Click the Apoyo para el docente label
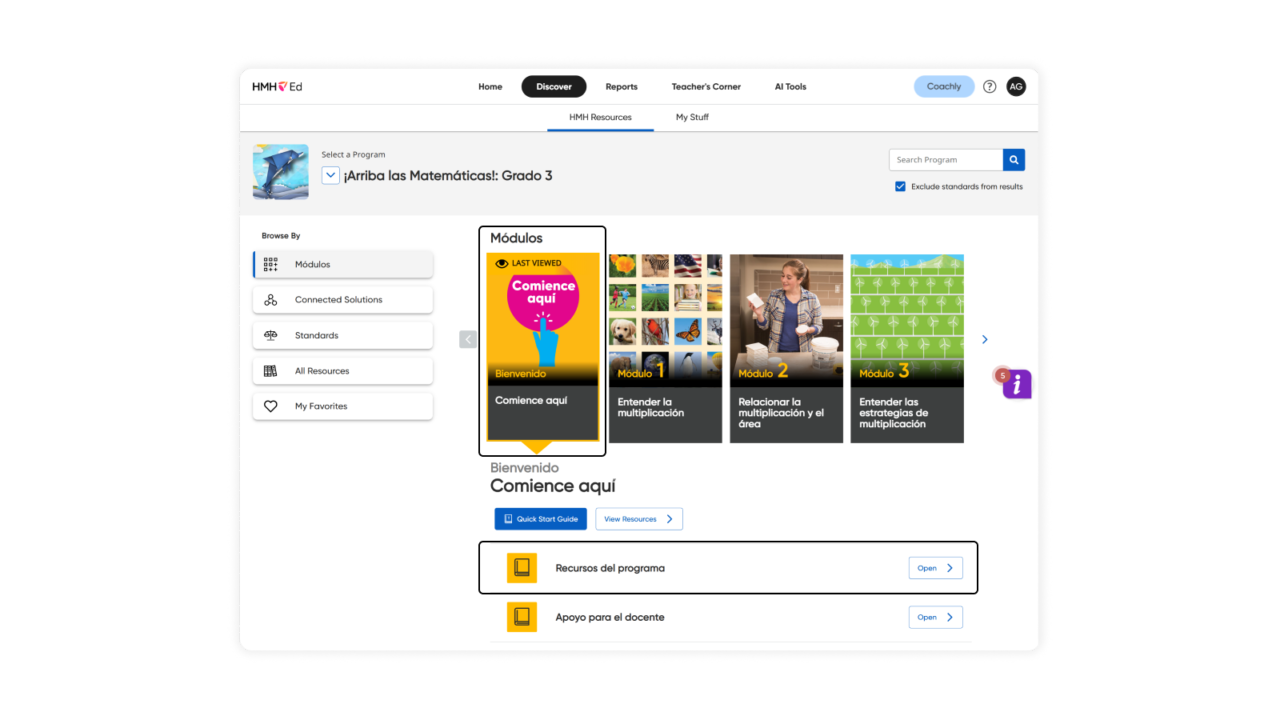This screenshot has width=1280, height=720. tap(610, 617)
